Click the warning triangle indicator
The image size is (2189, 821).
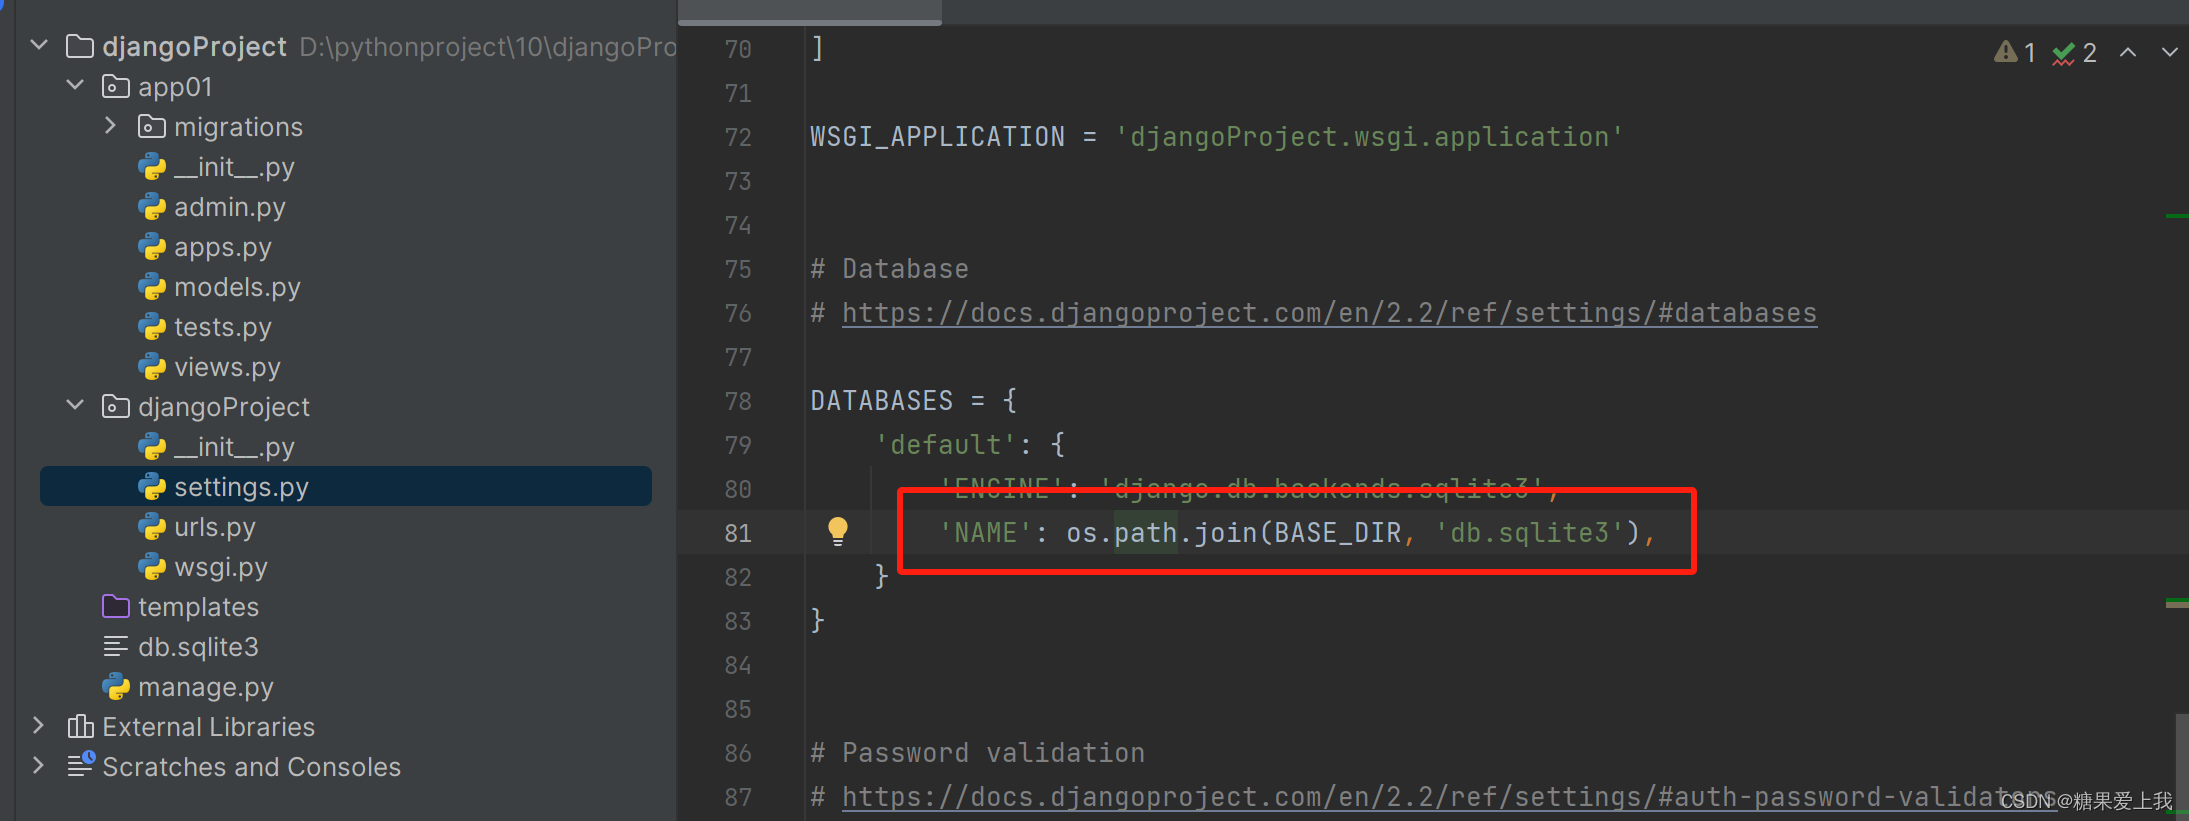(2005, 52)
